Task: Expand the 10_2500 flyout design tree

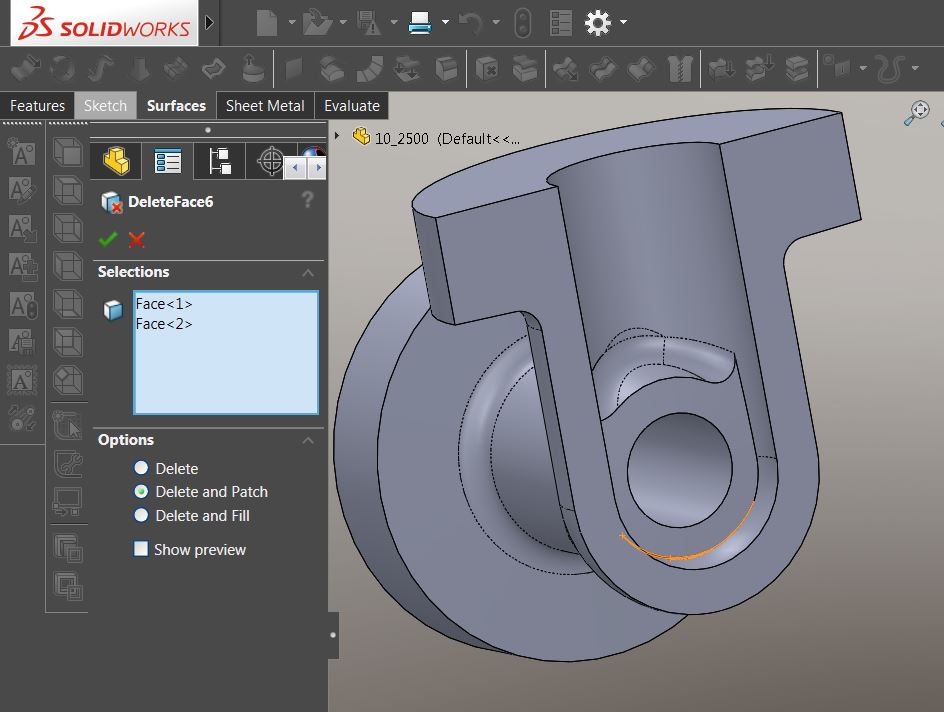Action: (337, 136)
